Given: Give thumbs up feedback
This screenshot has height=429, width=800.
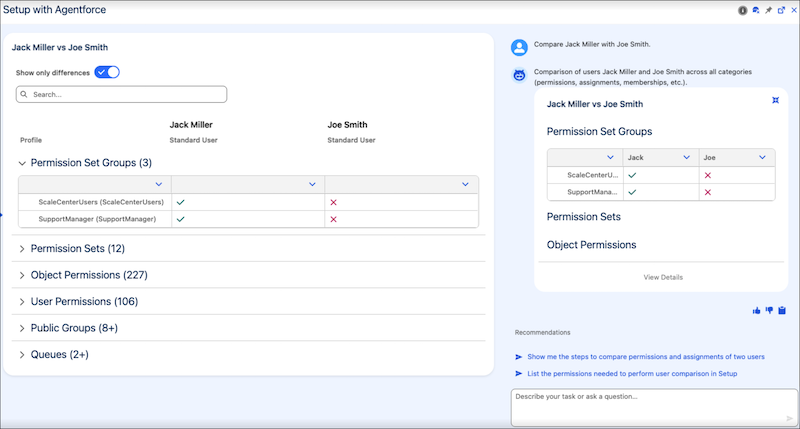Looking at the screenshot, I should click(756, 311).
